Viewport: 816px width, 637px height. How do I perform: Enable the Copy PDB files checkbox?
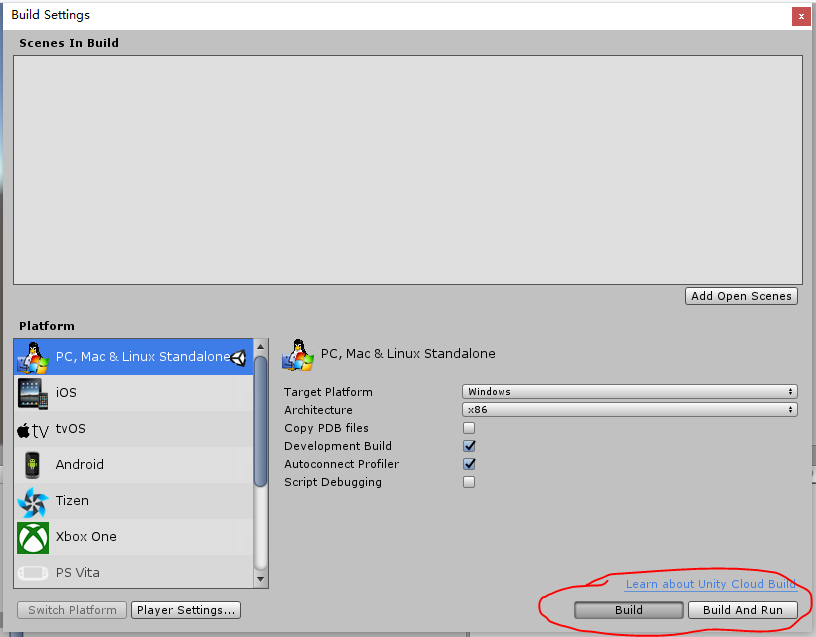pos(469,428)
